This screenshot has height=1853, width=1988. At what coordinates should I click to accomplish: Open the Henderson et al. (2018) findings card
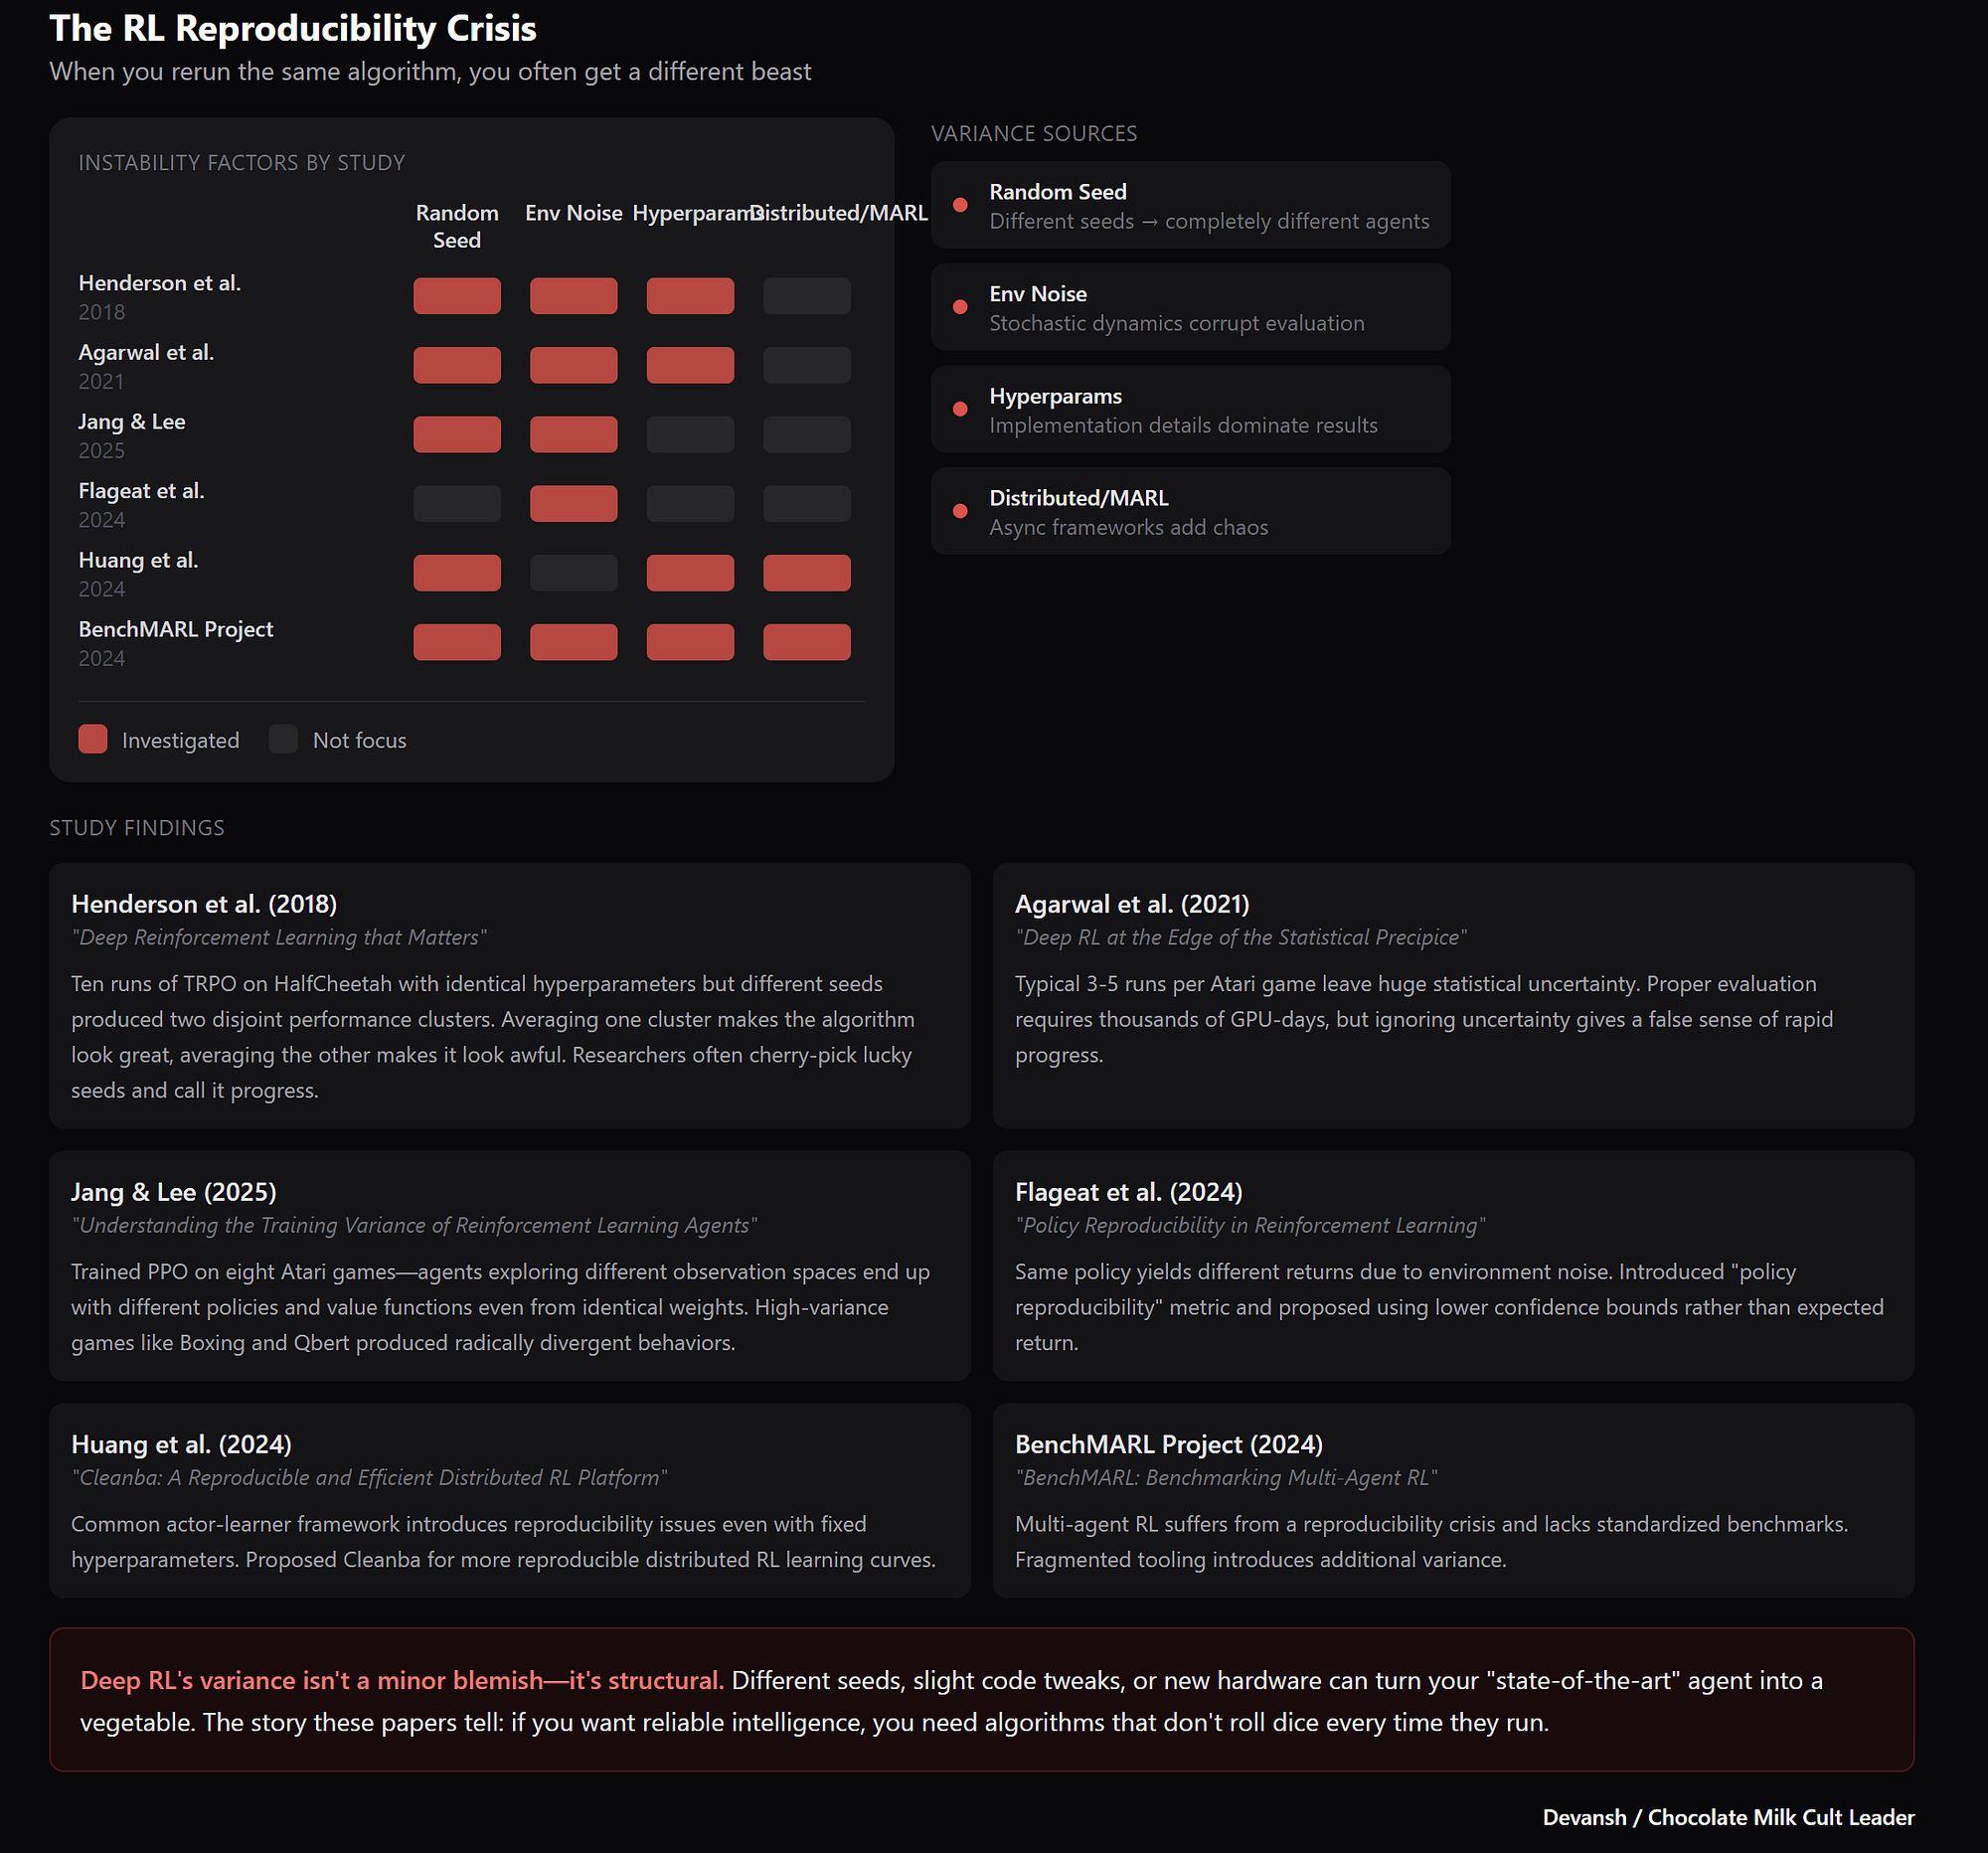tap(509, 995)
